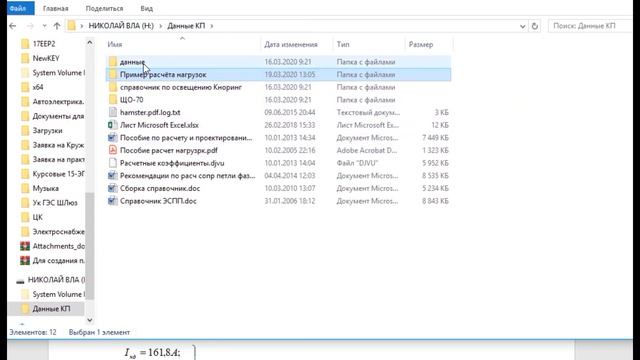Click size cell 8 843 КБ
The image size is (640, 360).
435,201
